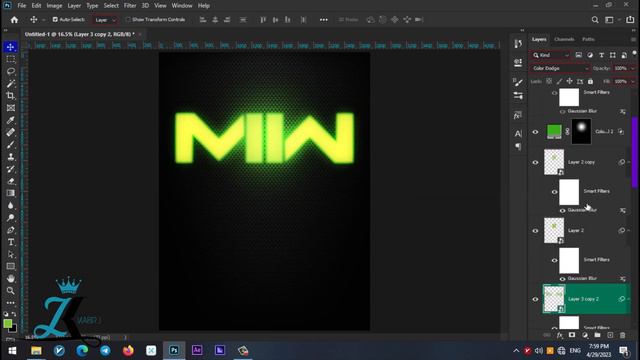Switch to the Paths tab
Image resolution: width=640 pixels, height=360 pixels.
pos(588,39)
